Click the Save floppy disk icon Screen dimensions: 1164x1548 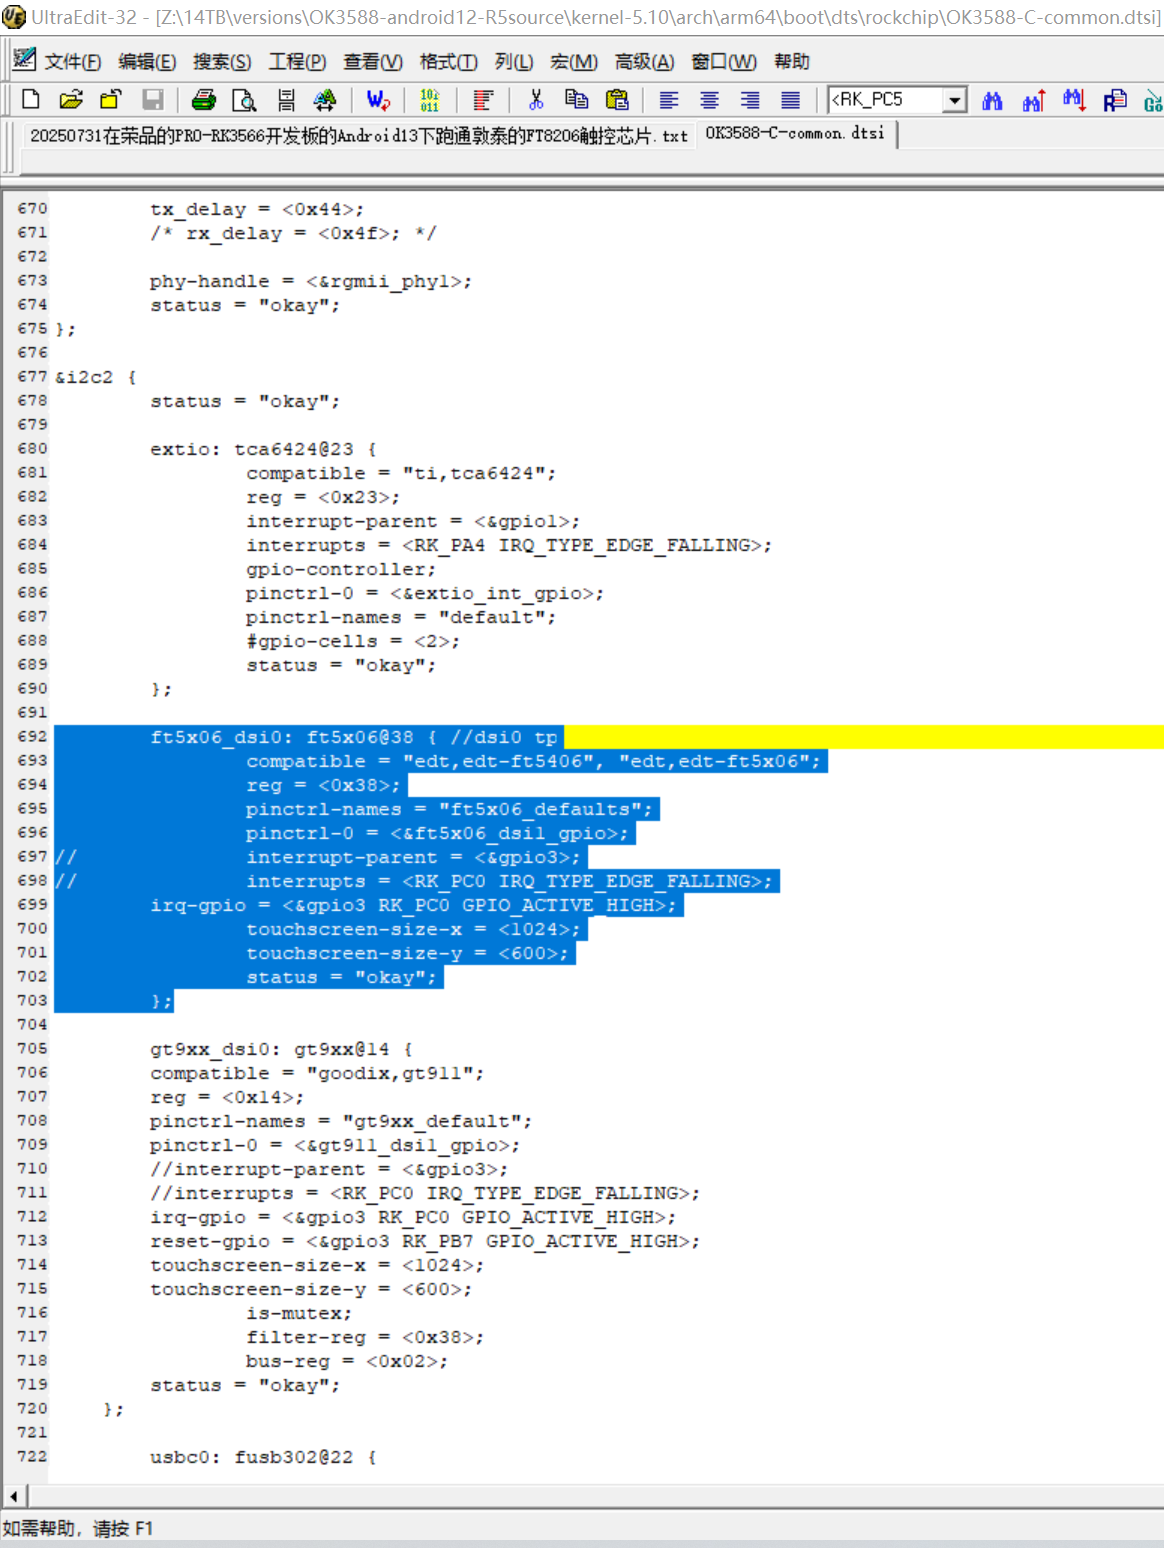152,99
